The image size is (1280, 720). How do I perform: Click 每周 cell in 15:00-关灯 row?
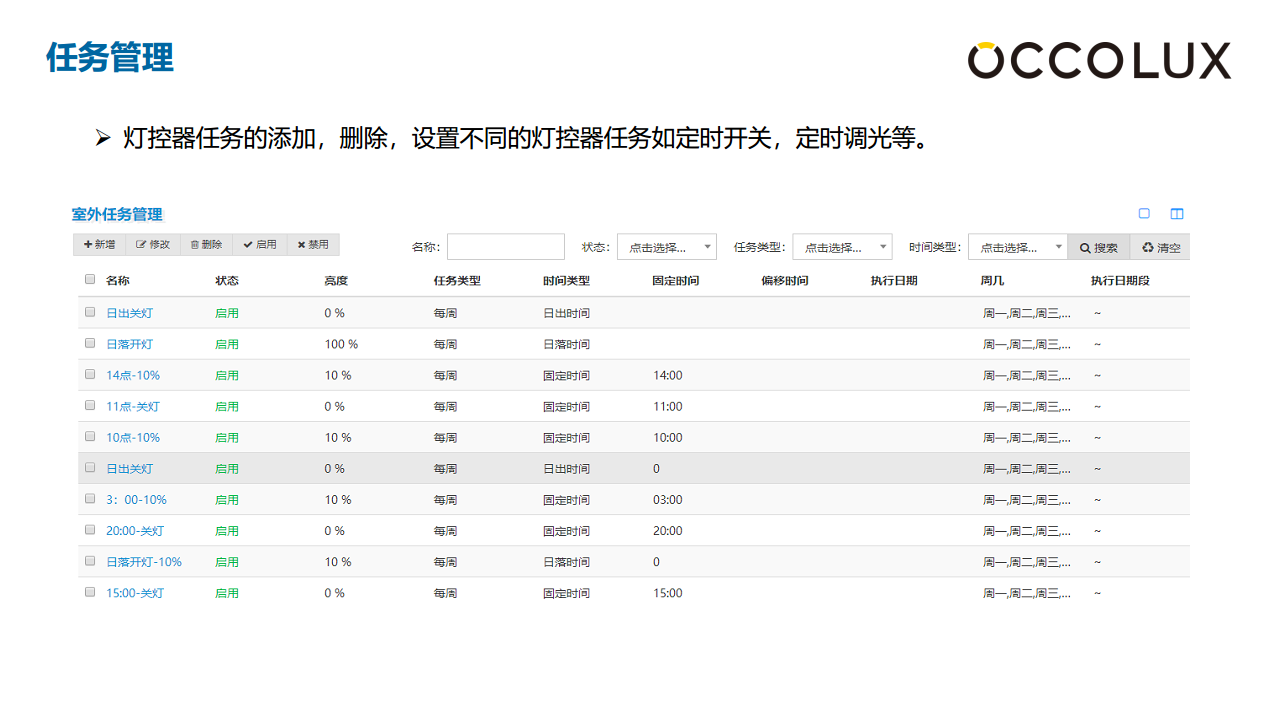445,592
